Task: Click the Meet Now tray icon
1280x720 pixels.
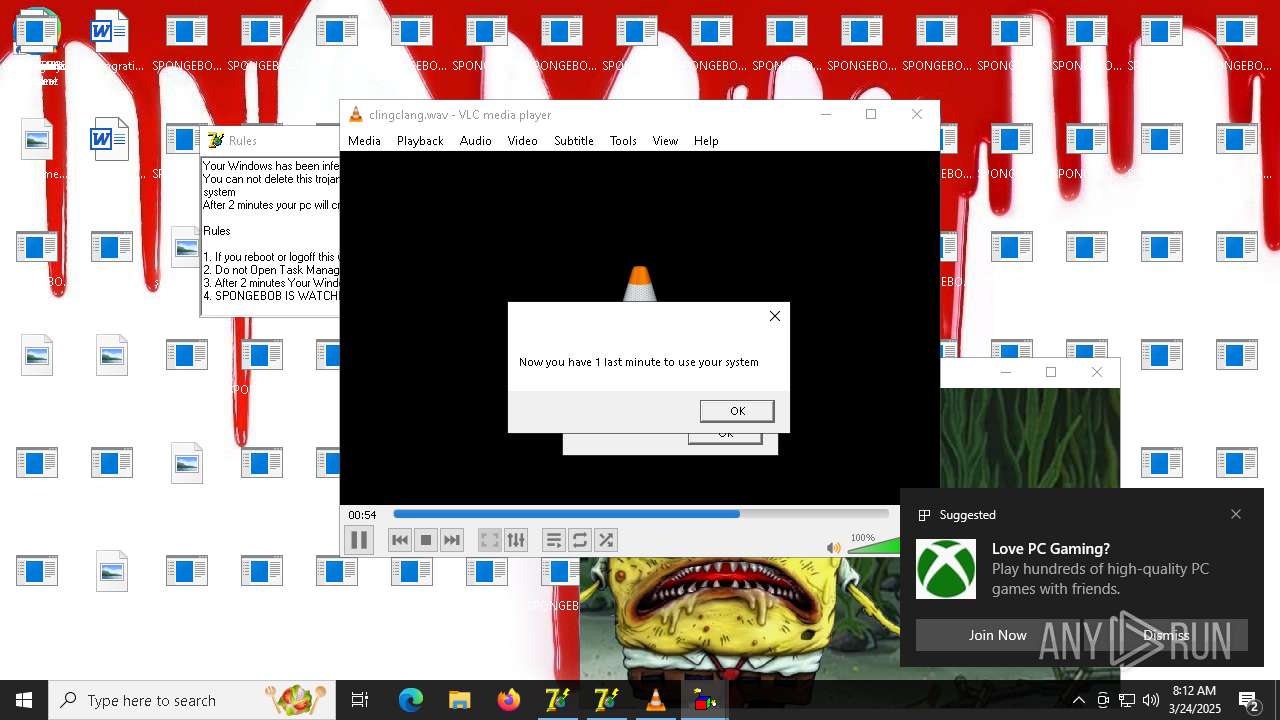Action: [1103, 700]
